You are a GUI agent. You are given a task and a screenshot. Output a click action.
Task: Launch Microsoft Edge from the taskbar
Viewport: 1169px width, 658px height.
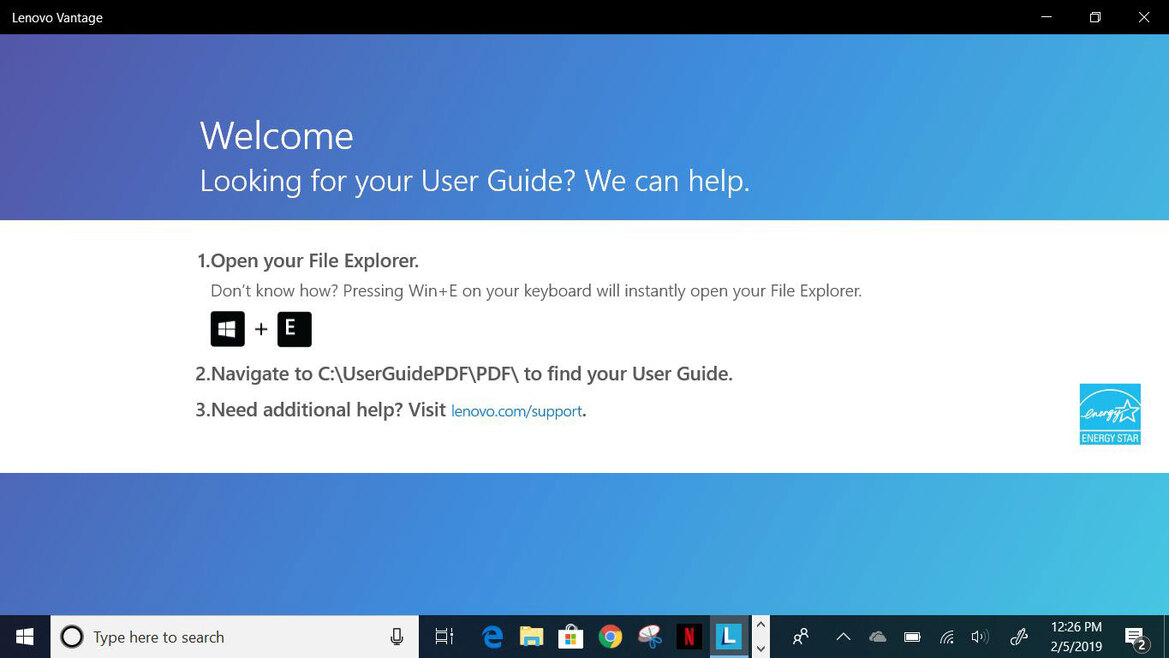(x=492, y=636)
